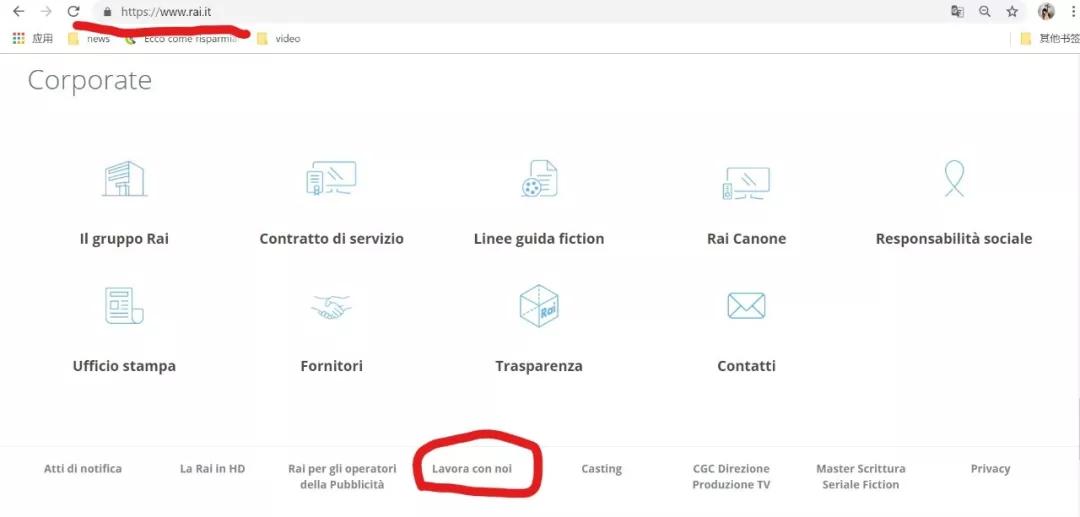Open the translate page icon
Image resolution: width=1080 pixels, height=517 pixels.
tap(957, 12)
